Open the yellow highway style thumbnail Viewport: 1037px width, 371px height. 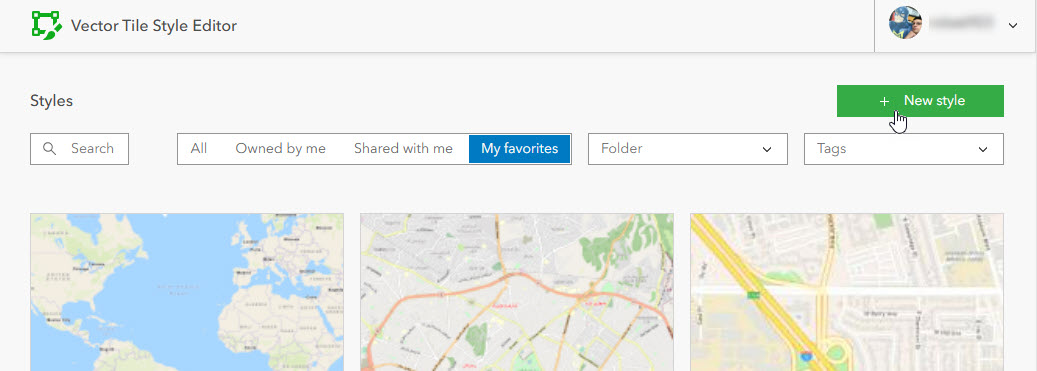[847, 292]
